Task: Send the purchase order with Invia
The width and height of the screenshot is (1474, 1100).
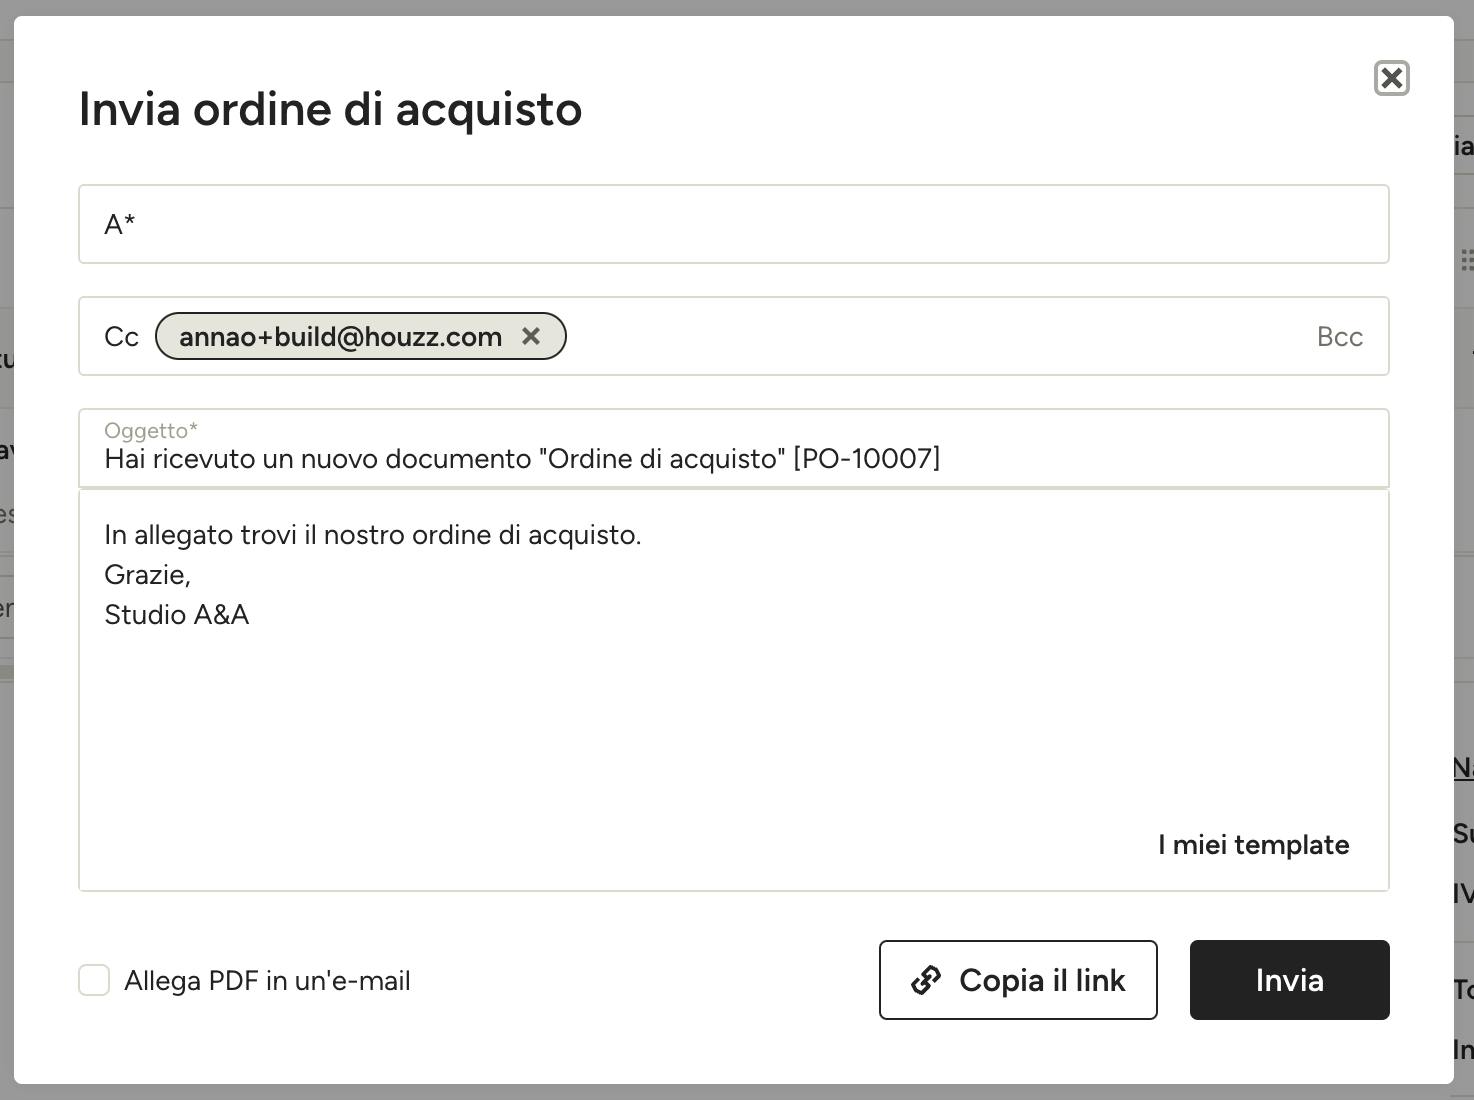Action: [x=1289, y=980]
